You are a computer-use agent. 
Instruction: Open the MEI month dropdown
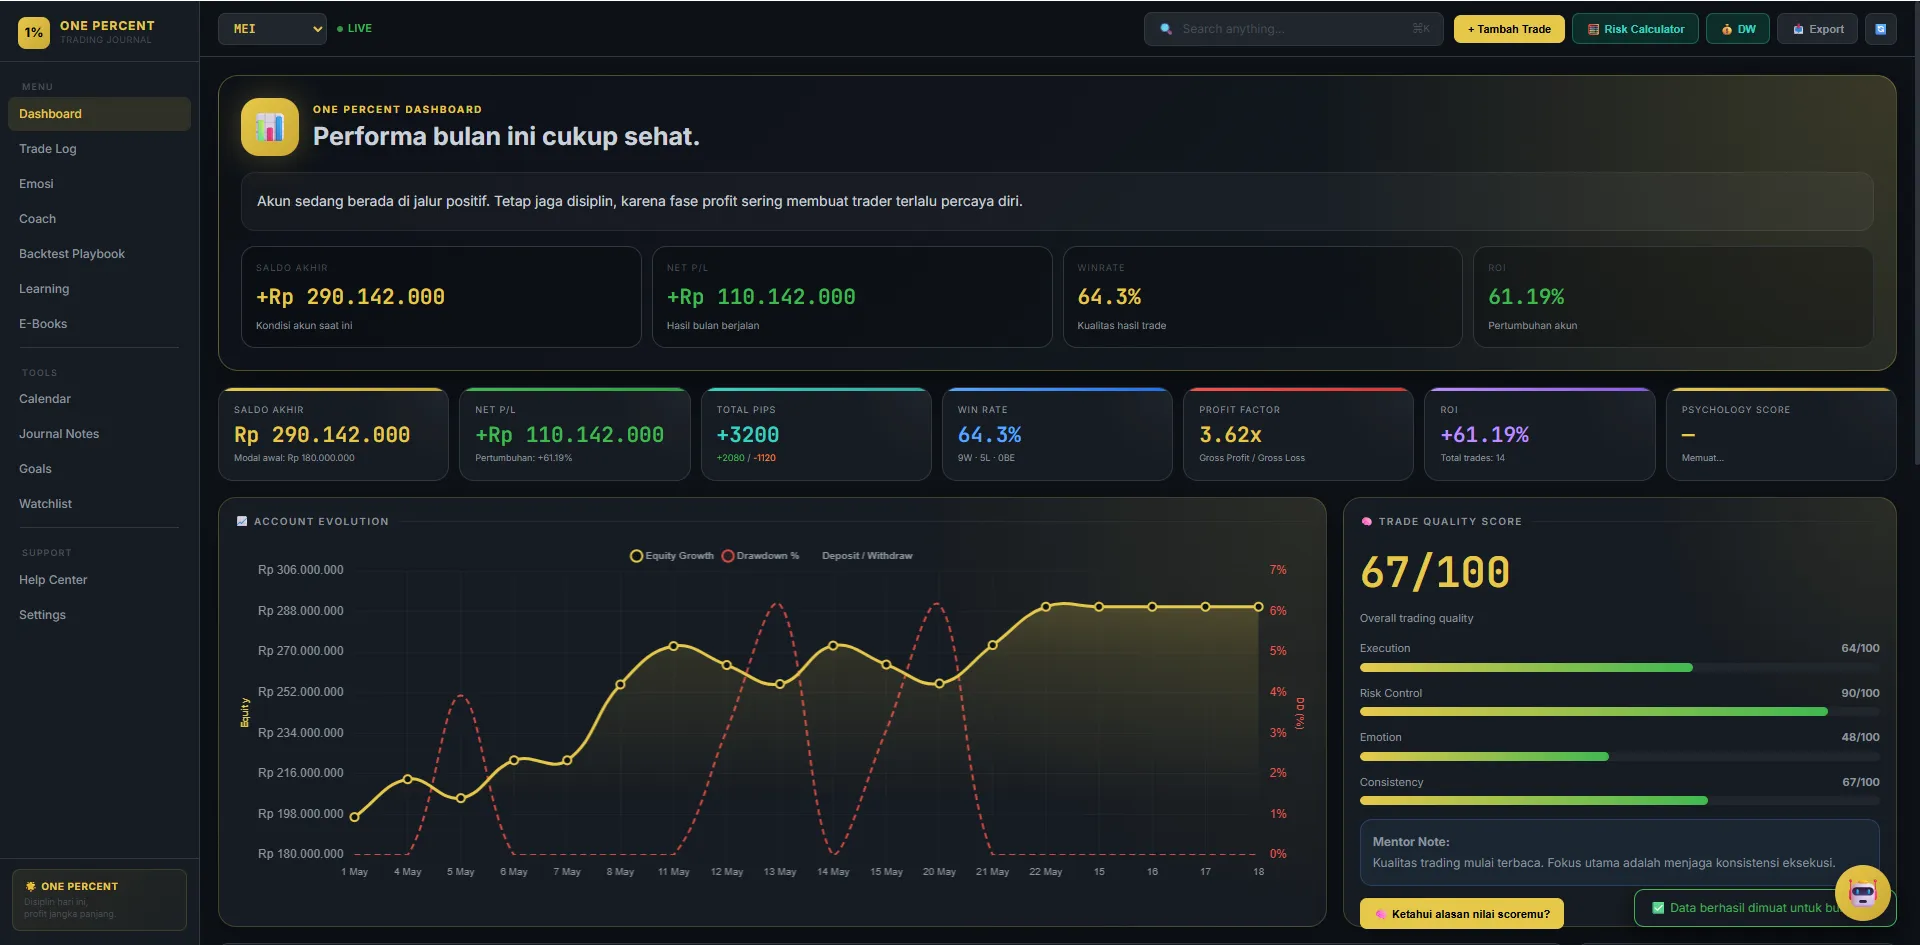(x=273, y=29)
